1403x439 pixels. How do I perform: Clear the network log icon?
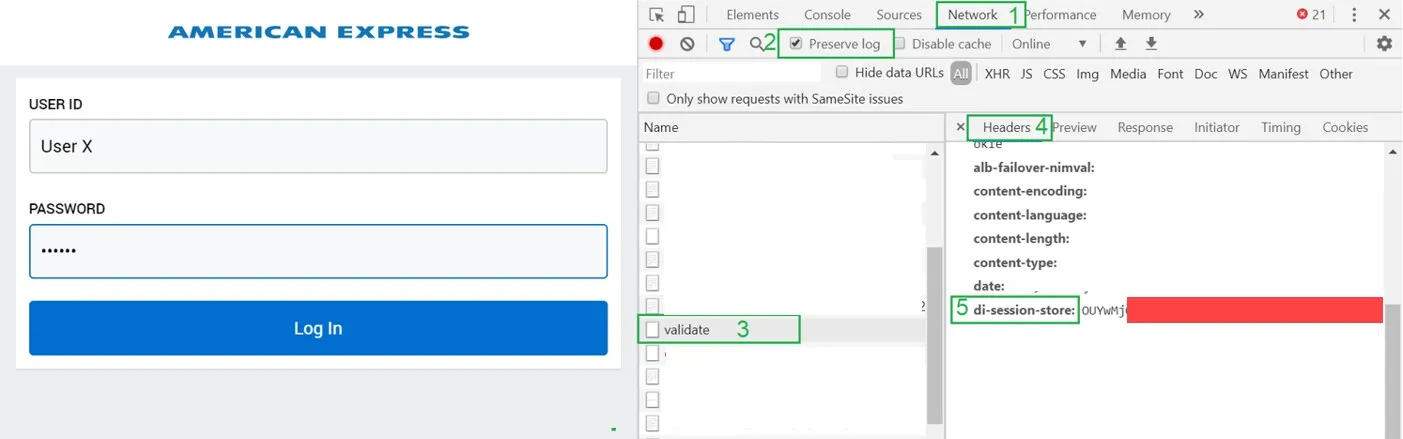(x=687, y=44)
